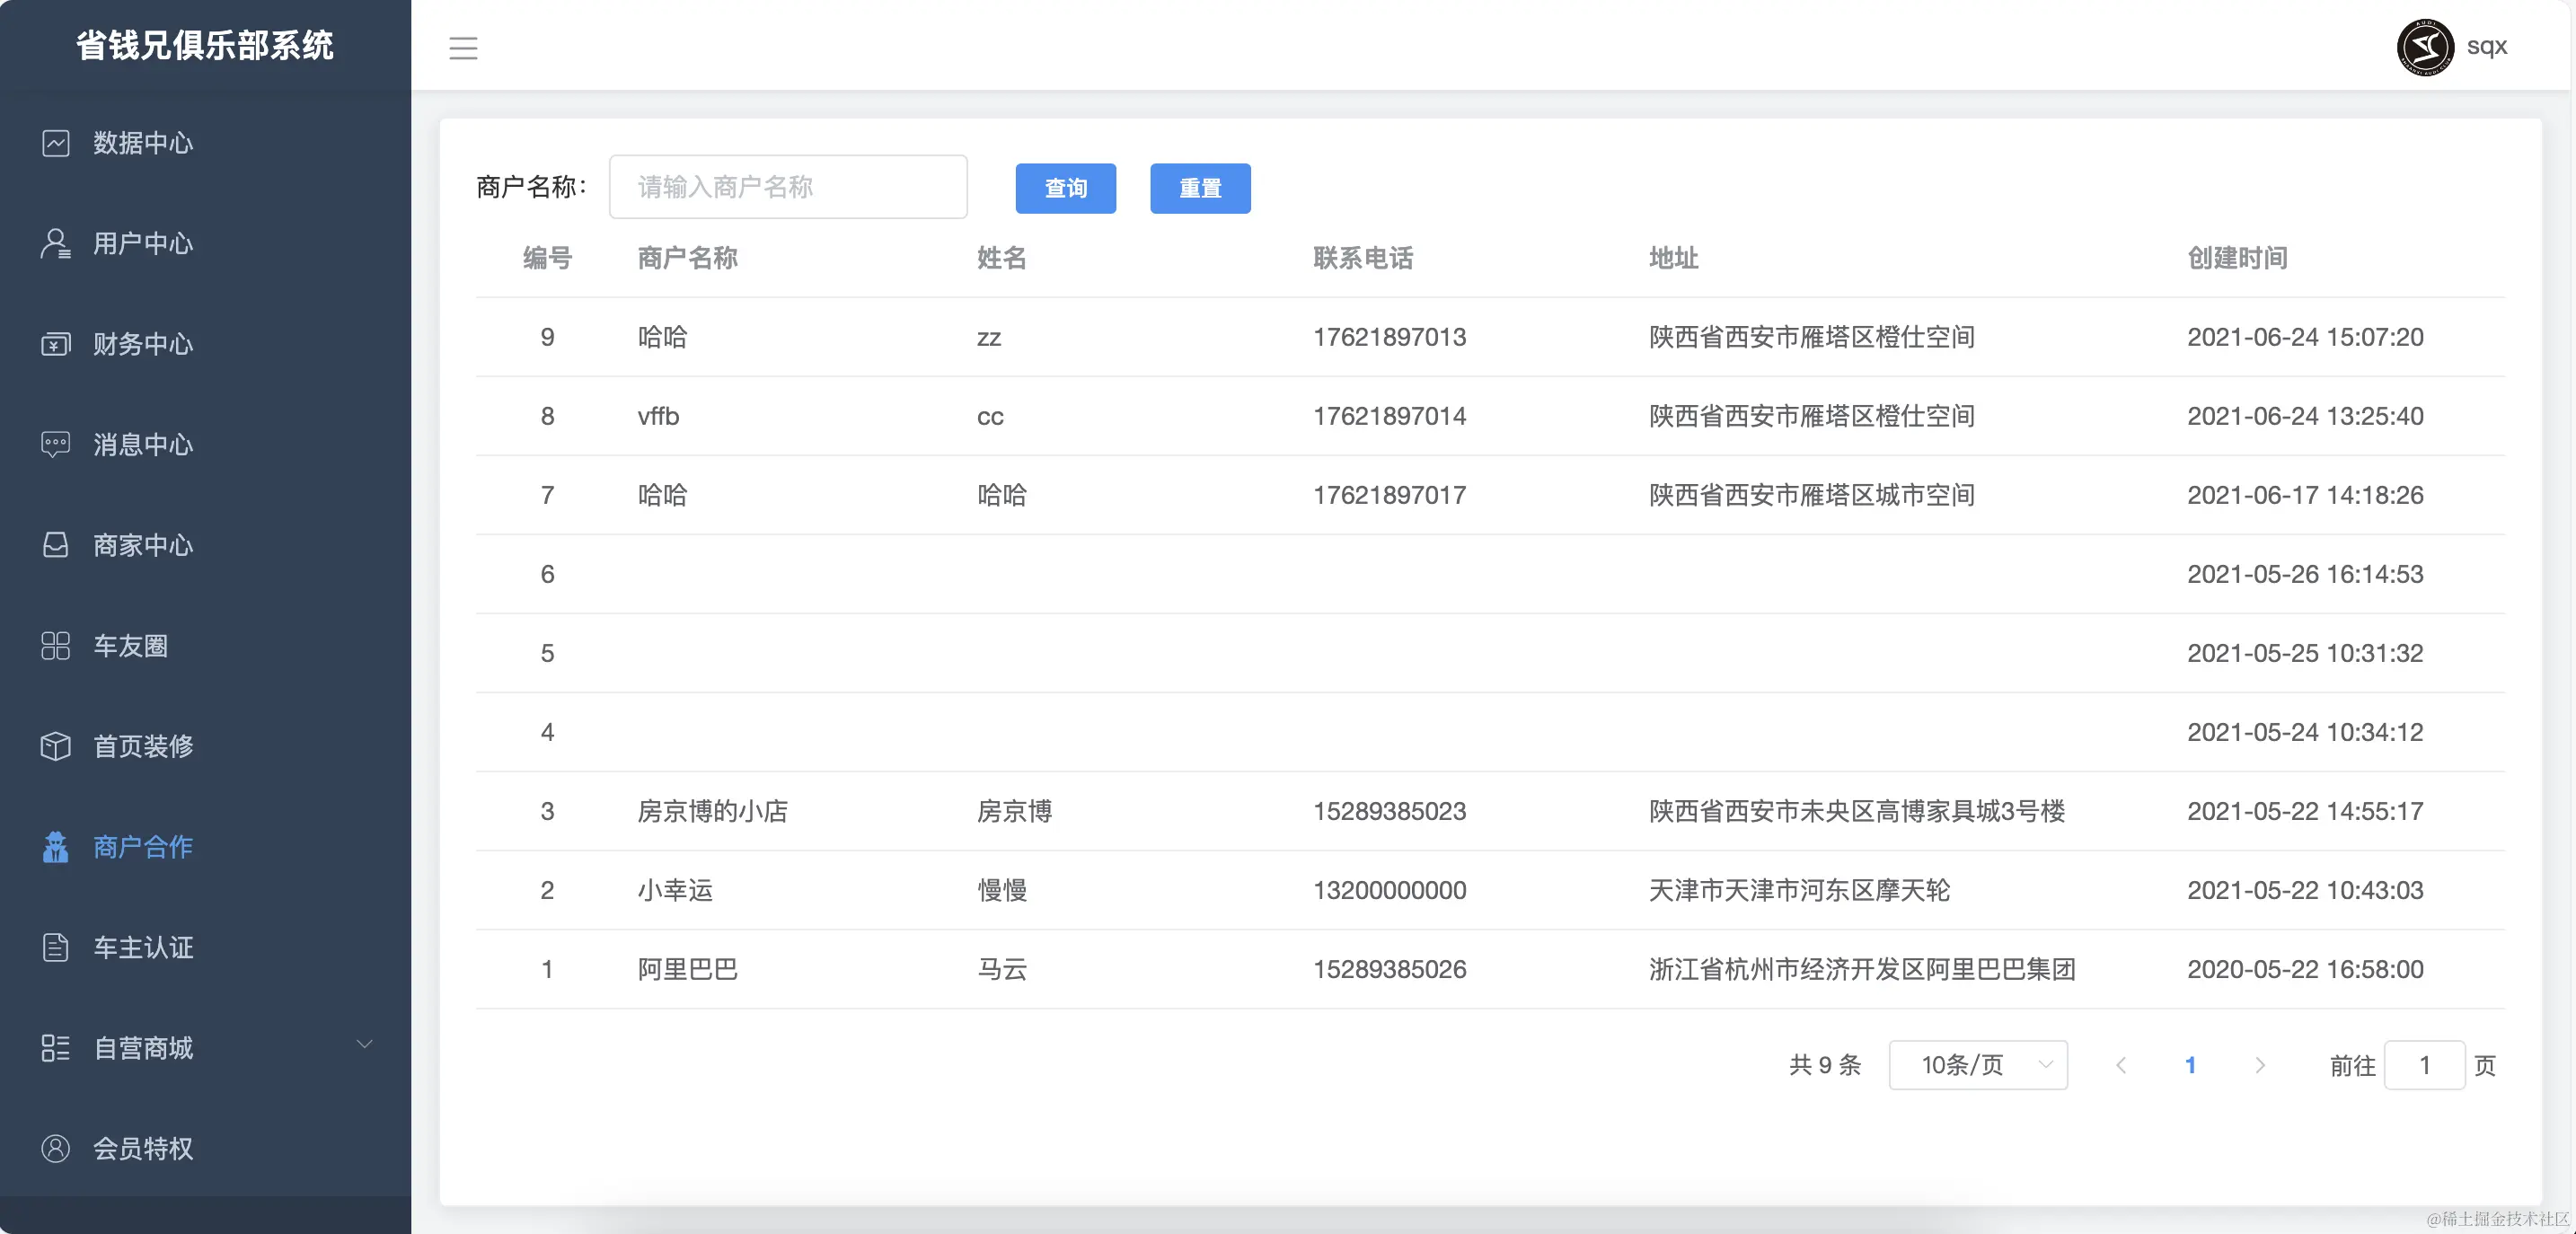Open the 会员特权 menu item
This screenshot has width=2576, height=1234.
(143, 1148)
